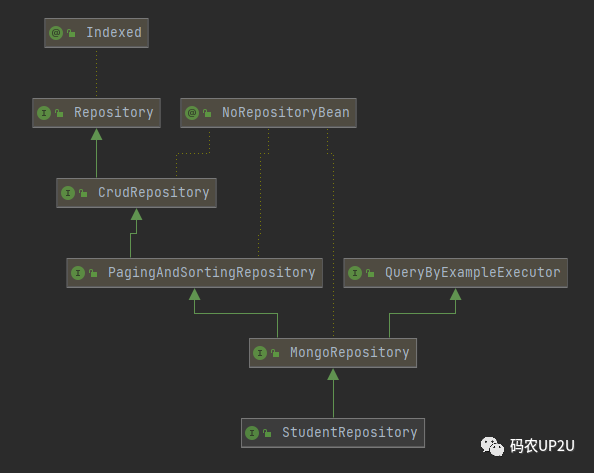The width and height of the screenshot is (594, 473).
Task: Click the public lock icon on Indexed
Action: [x=71, y=33]
